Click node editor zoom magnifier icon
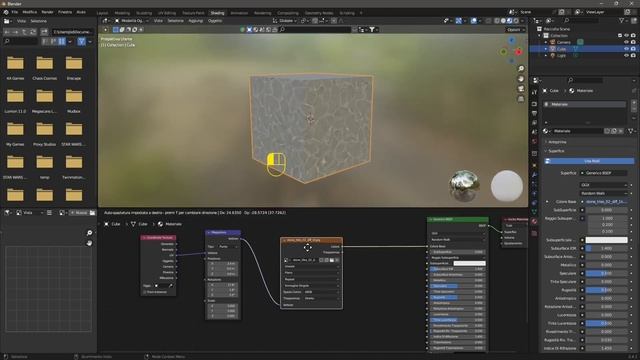Screen dimensions: 640x360 [89, 233]
